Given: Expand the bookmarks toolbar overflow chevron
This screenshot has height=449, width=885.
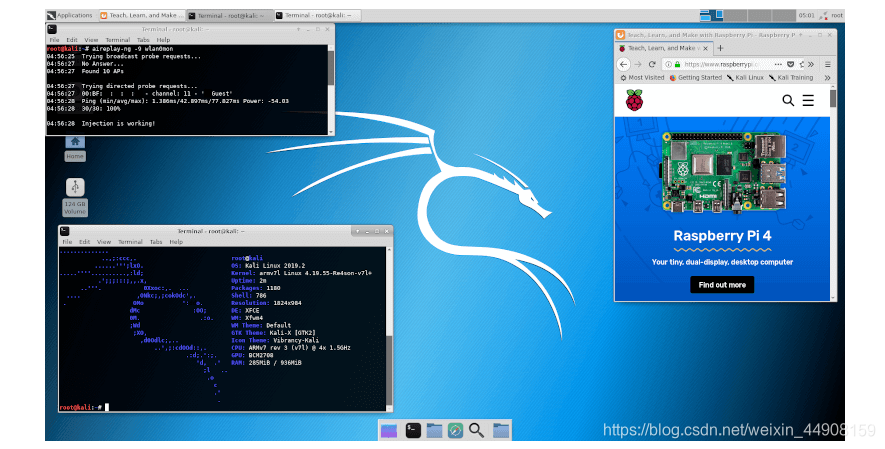Looking at the screenshot, I should 827,78.
